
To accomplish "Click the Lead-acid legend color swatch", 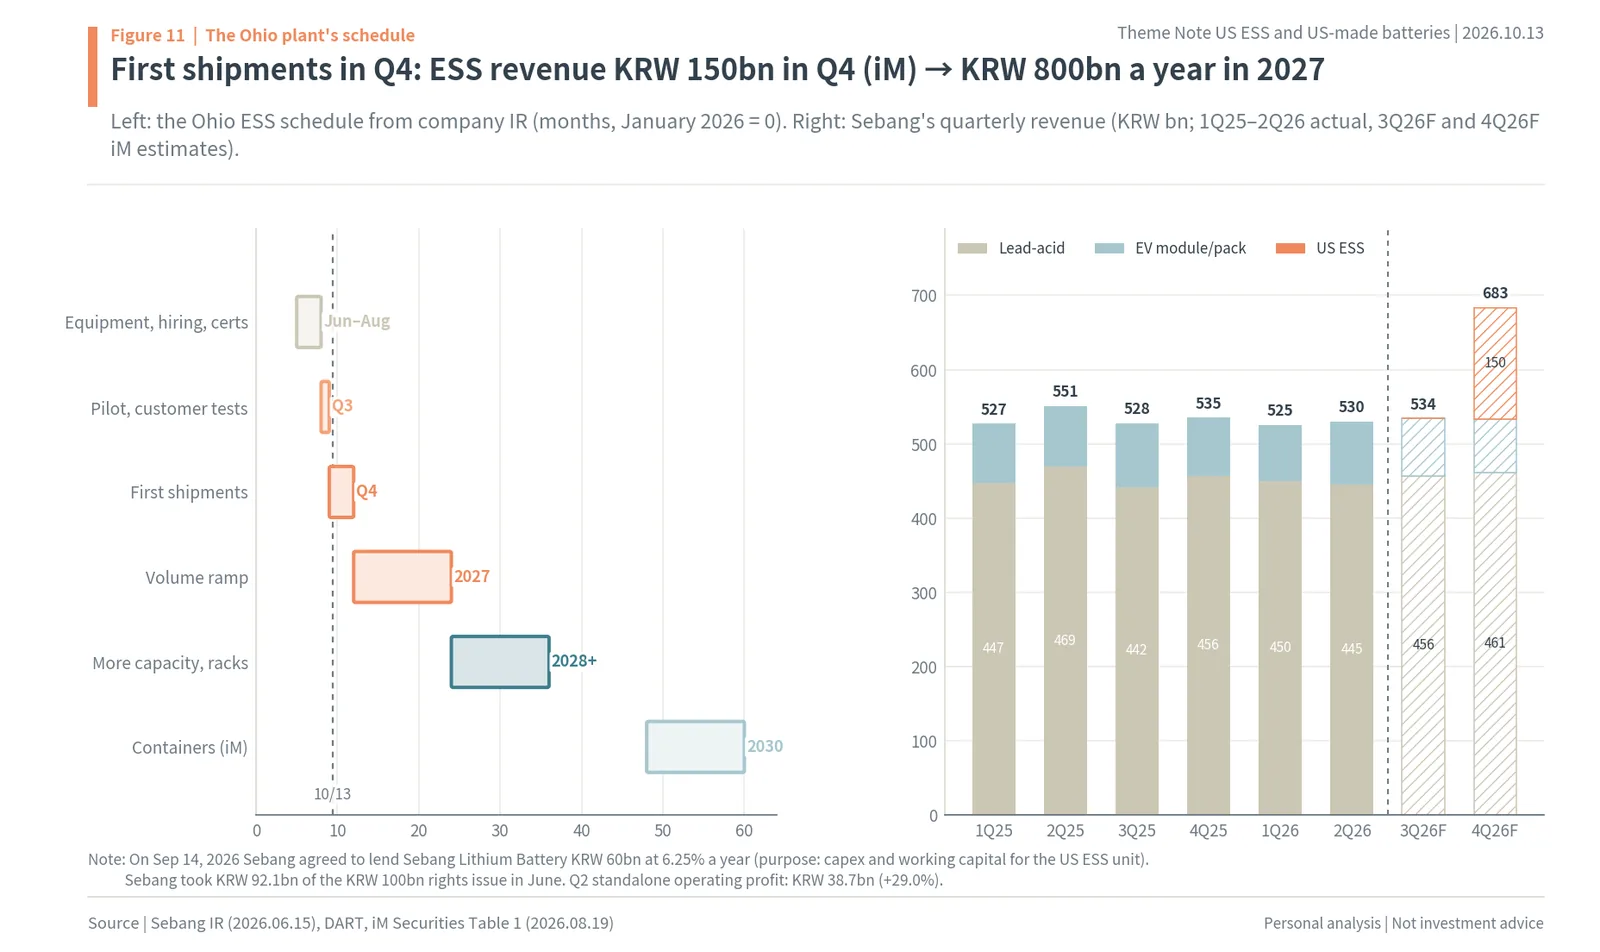I will pos(972,248).
